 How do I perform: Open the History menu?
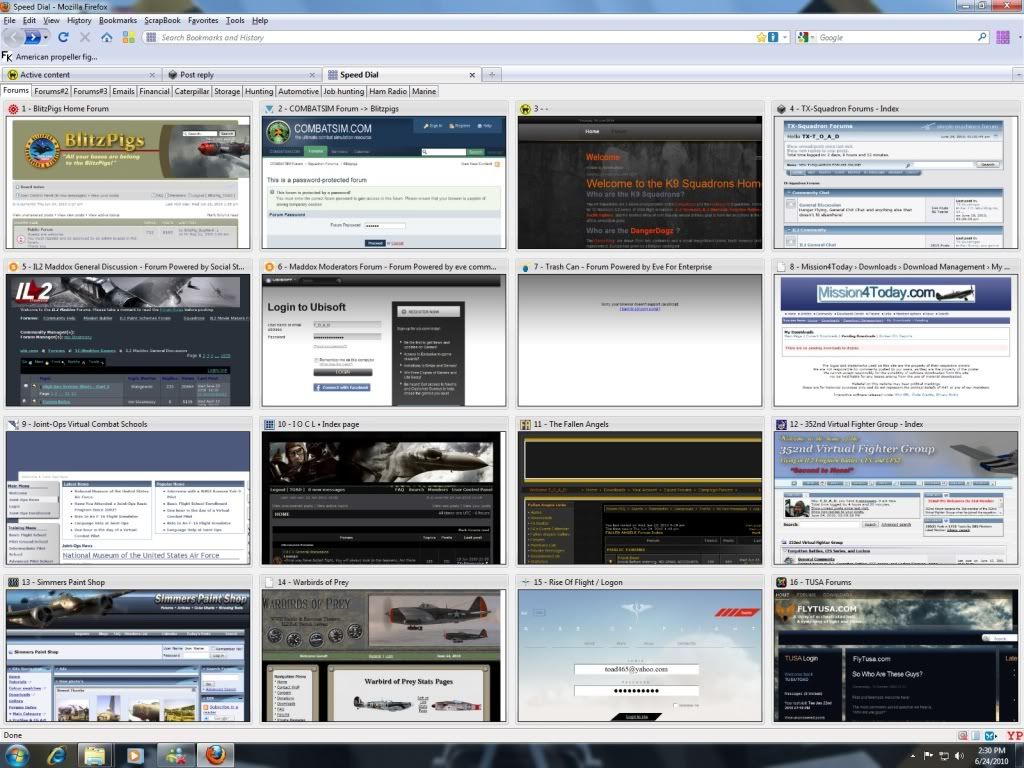79,20
